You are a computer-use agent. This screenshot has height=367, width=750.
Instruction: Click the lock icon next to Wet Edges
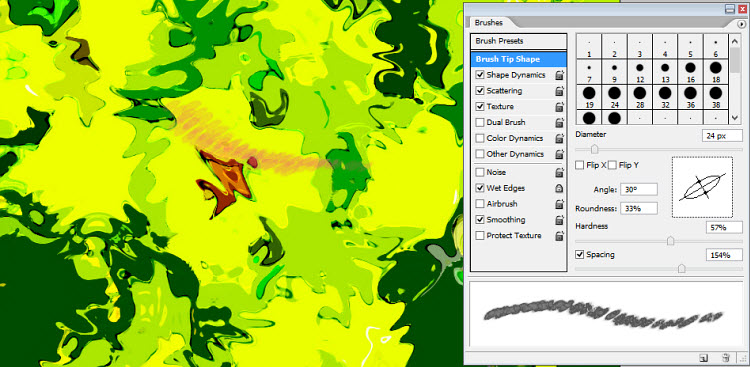559,189
